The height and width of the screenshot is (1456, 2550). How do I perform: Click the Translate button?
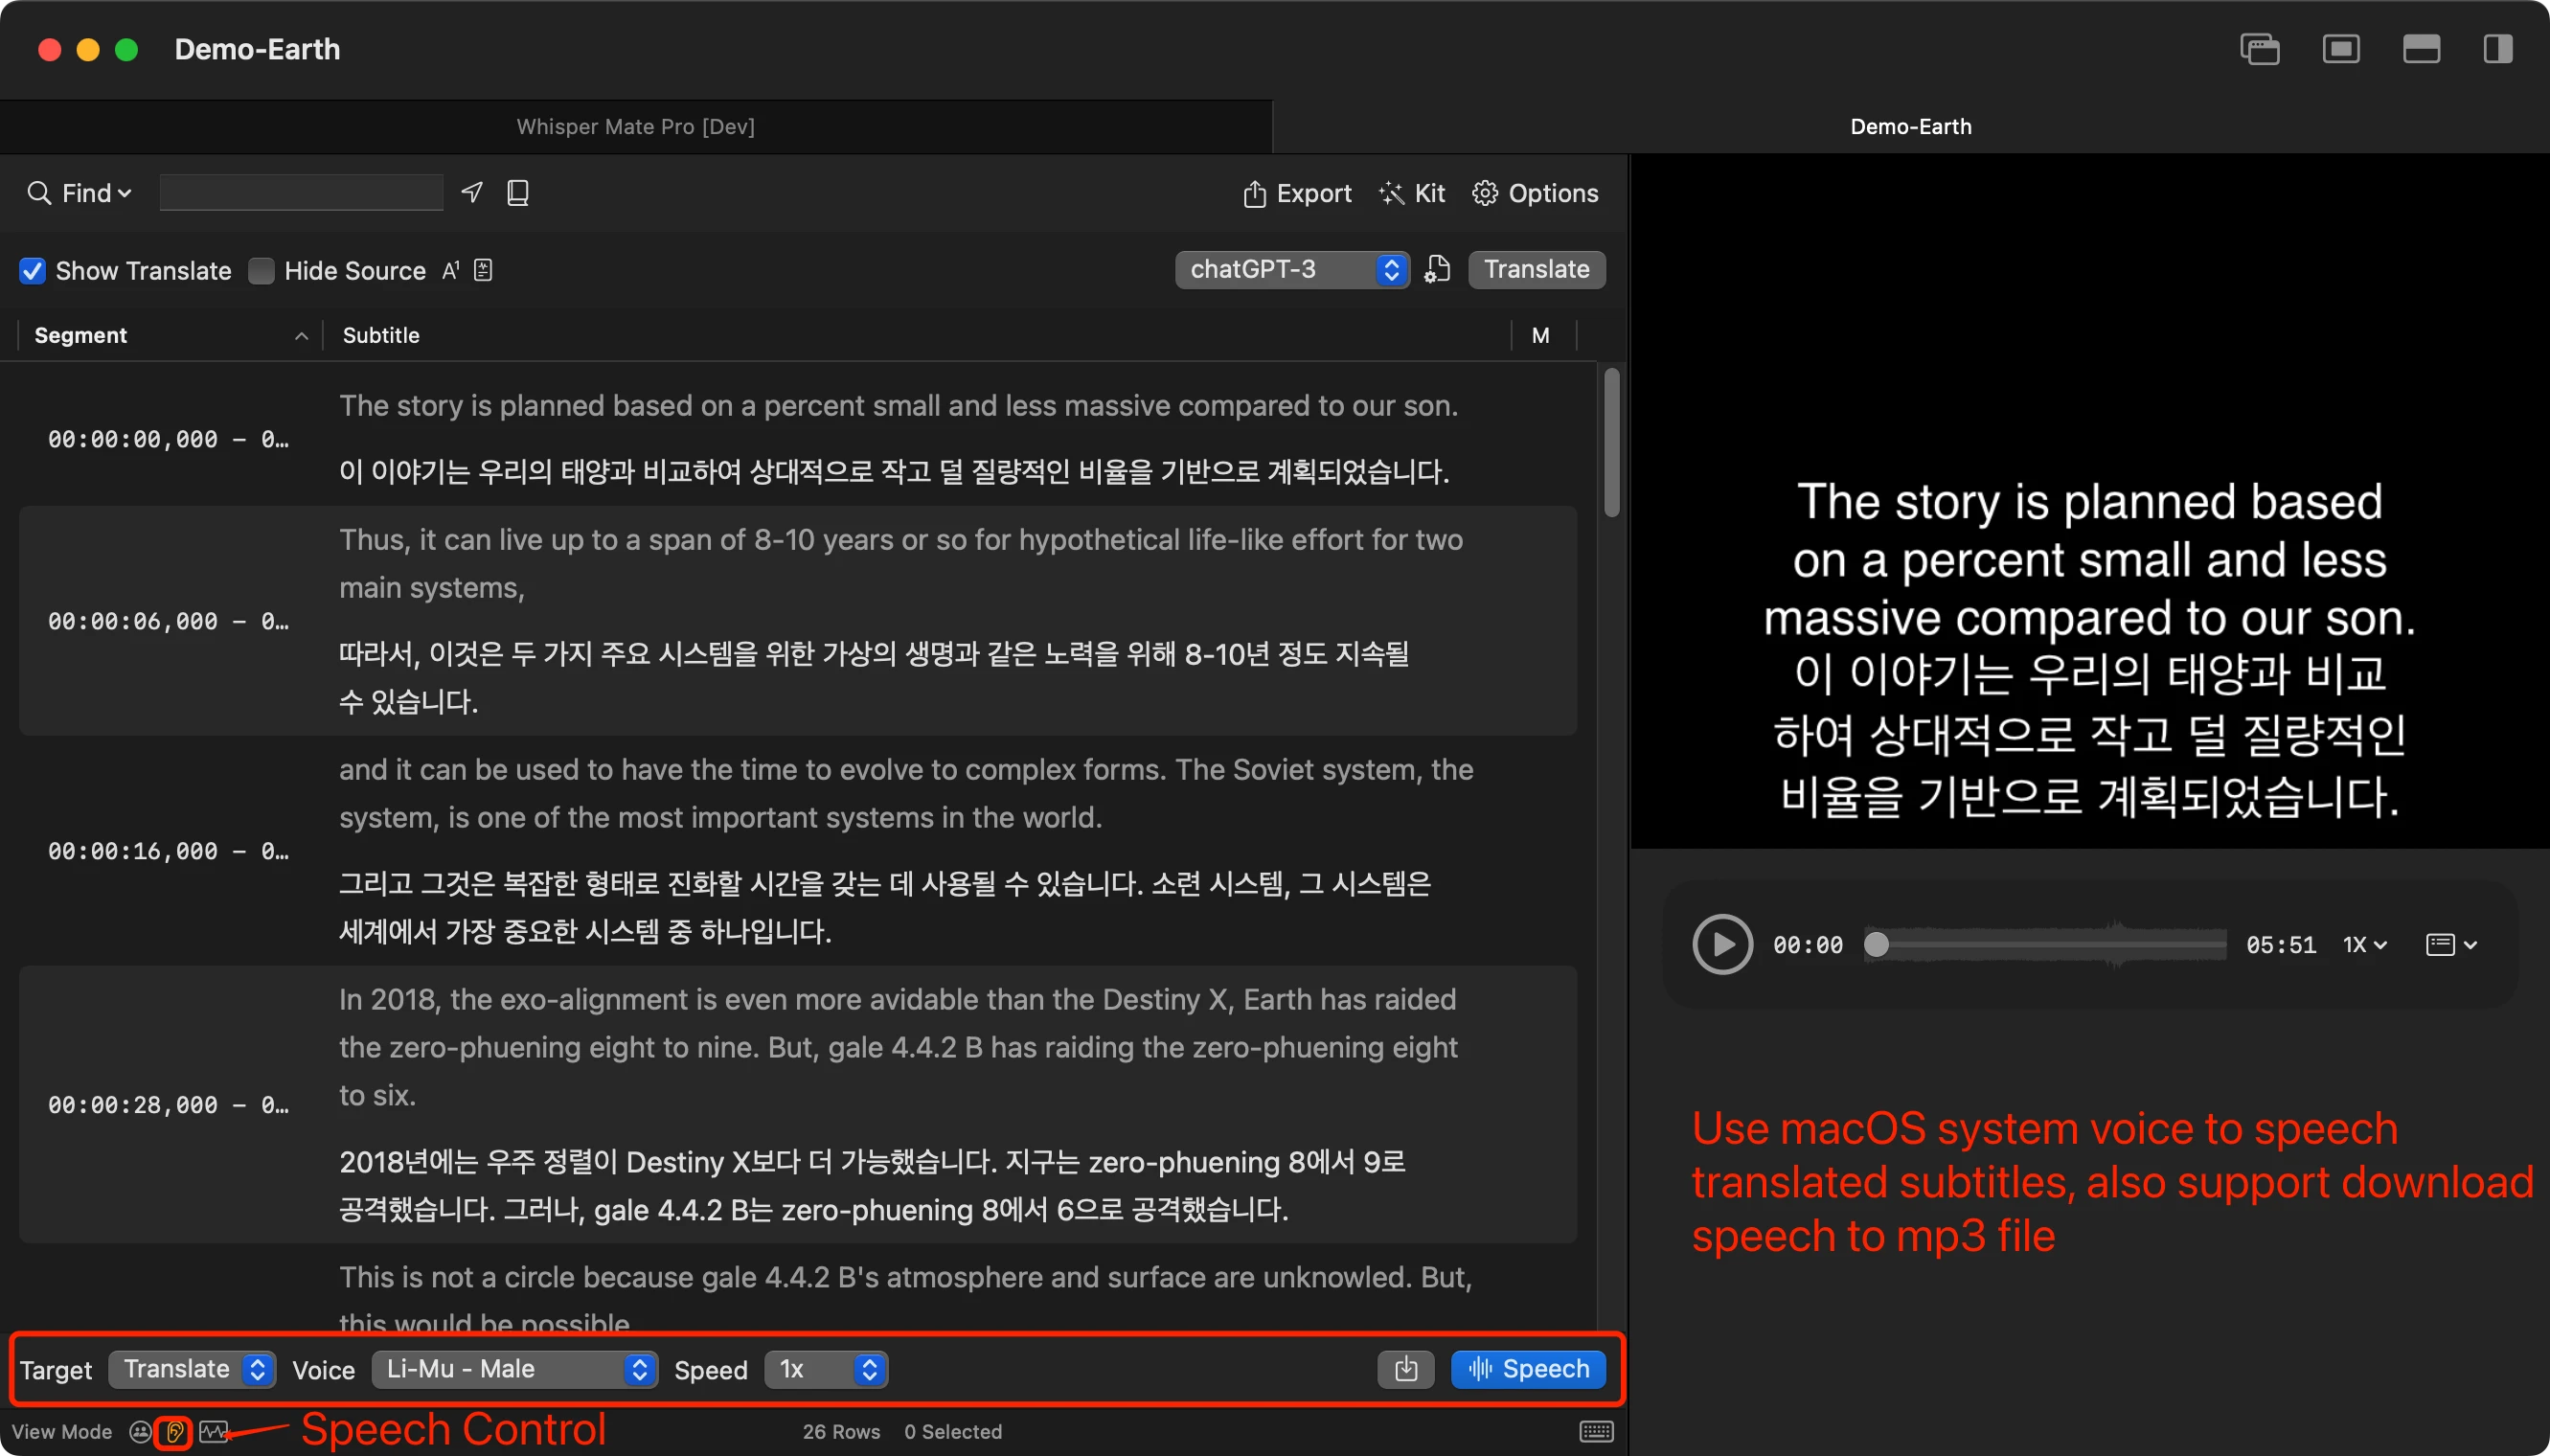(x=1536, y=269)
